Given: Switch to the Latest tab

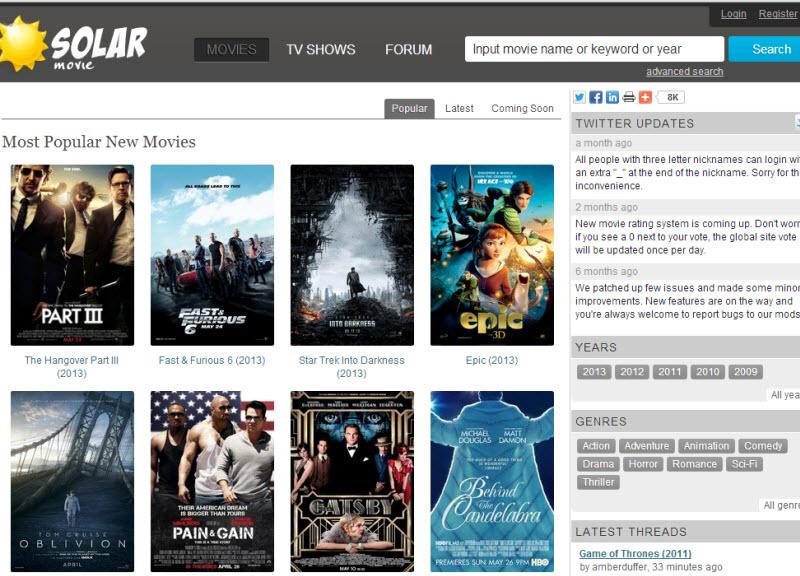Looking at the screenshot, I should pos(459,108).
